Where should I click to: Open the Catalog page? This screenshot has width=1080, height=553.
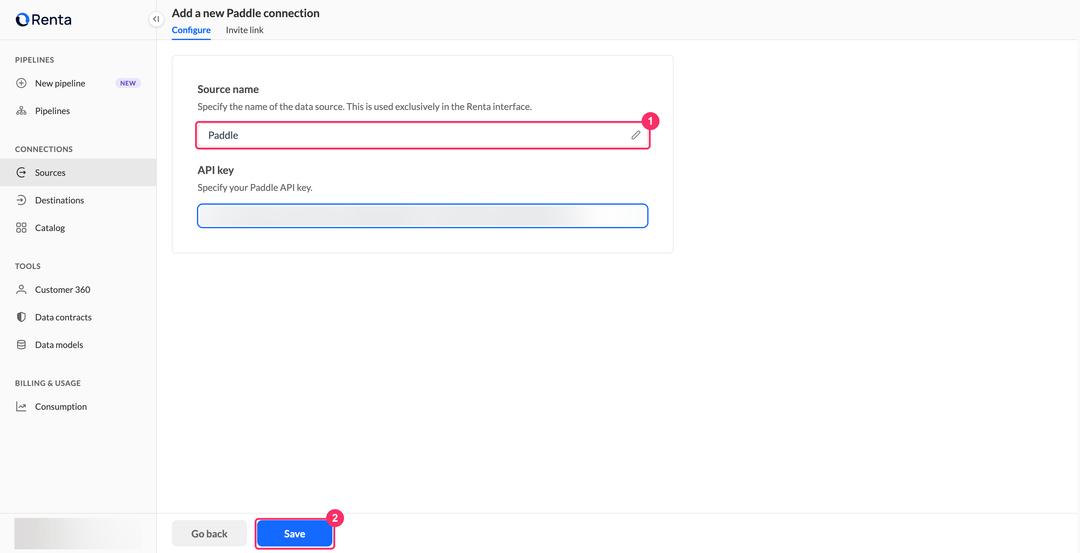tap(78, 228)
